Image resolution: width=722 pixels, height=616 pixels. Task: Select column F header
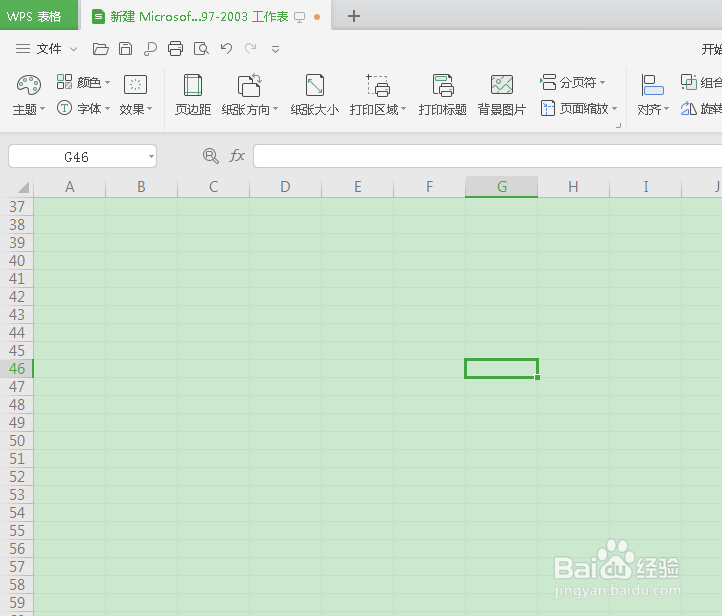[429, 187]
